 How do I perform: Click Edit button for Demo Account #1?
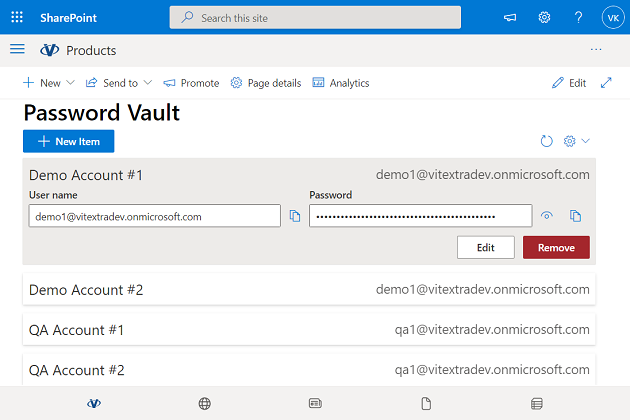pyautogui.click(x=485, y=247)
